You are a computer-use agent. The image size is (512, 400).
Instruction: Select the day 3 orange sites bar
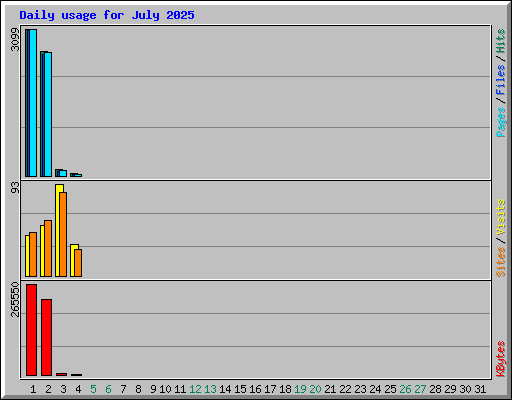pyautogui.click(x=63, y=234)
